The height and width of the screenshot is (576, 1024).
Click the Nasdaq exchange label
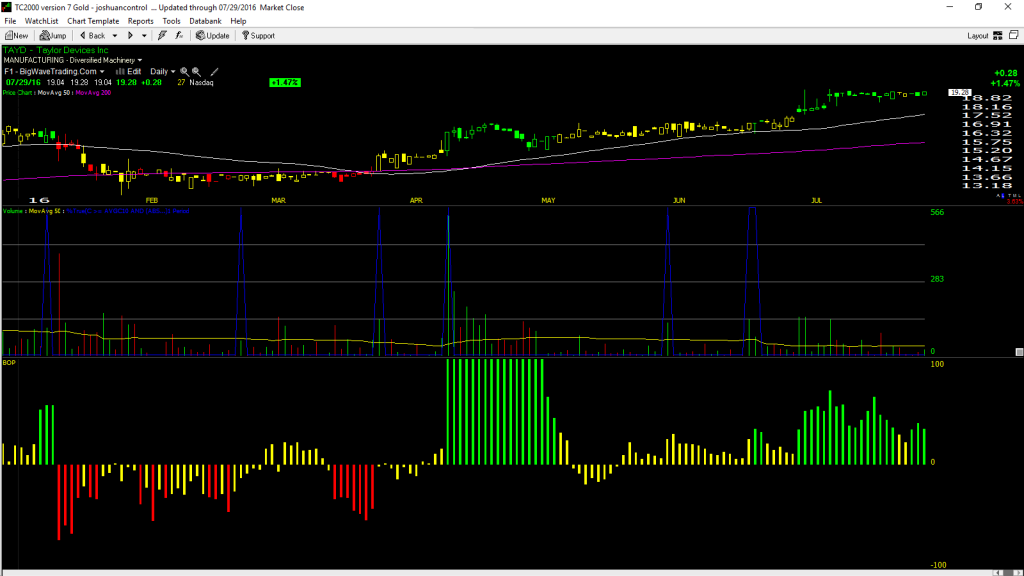tap(201, 83)
